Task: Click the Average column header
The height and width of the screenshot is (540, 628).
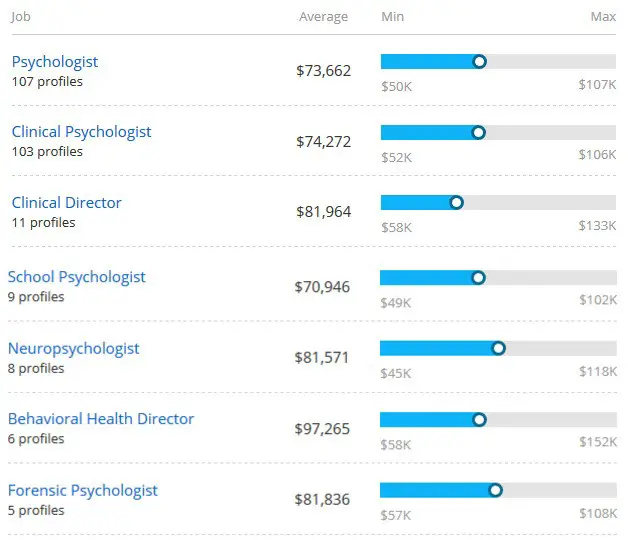Action: (x=323, y=17)
